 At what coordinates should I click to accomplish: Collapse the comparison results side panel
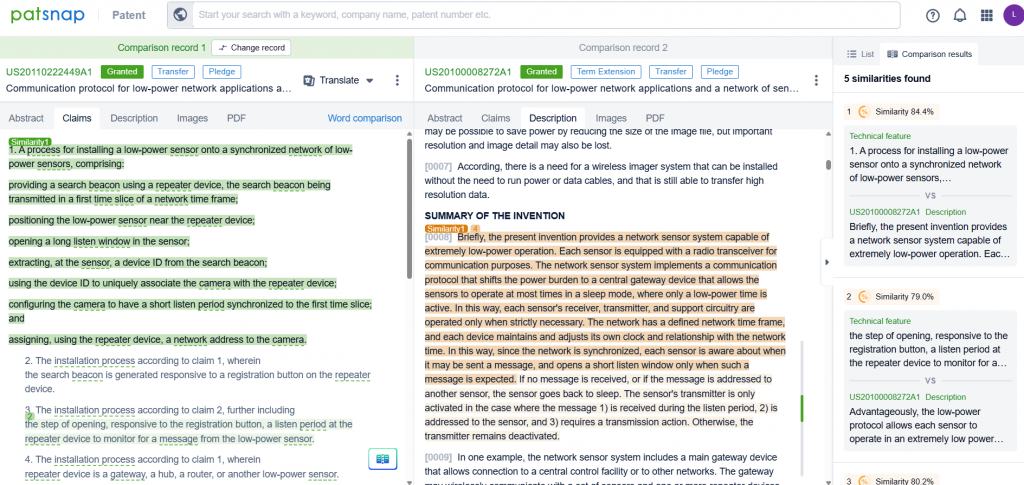click(x=826, y=262)
